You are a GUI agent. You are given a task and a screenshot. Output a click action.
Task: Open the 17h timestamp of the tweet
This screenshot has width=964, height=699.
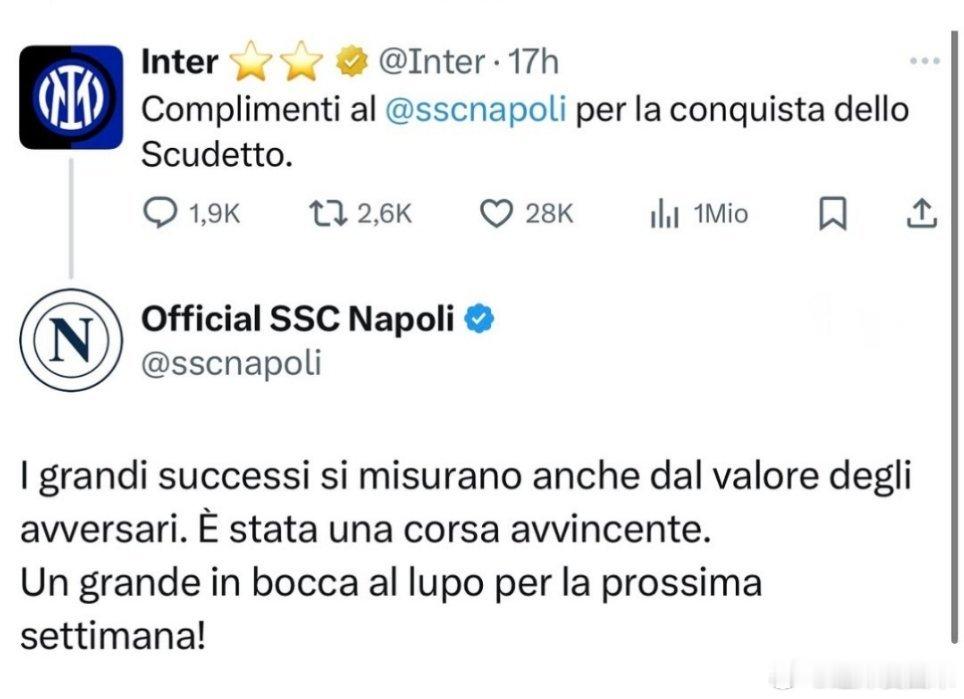coord(533,61)
